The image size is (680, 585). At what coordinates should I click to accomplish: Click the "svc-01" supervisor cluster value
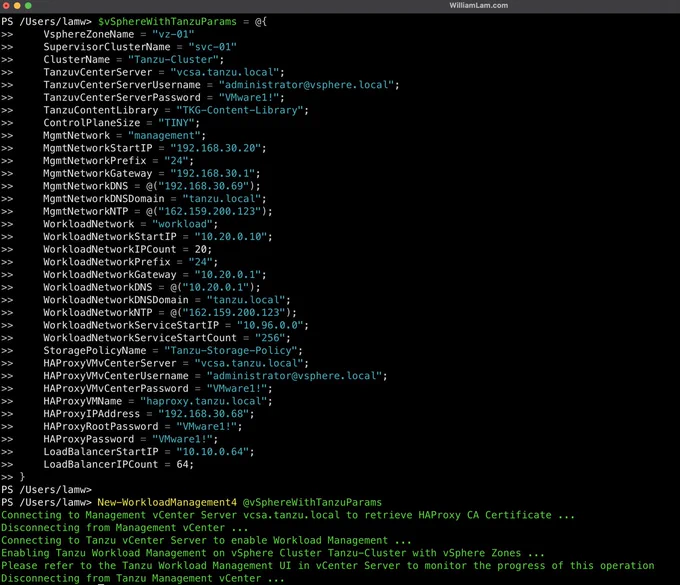click(x=212, y=47)
